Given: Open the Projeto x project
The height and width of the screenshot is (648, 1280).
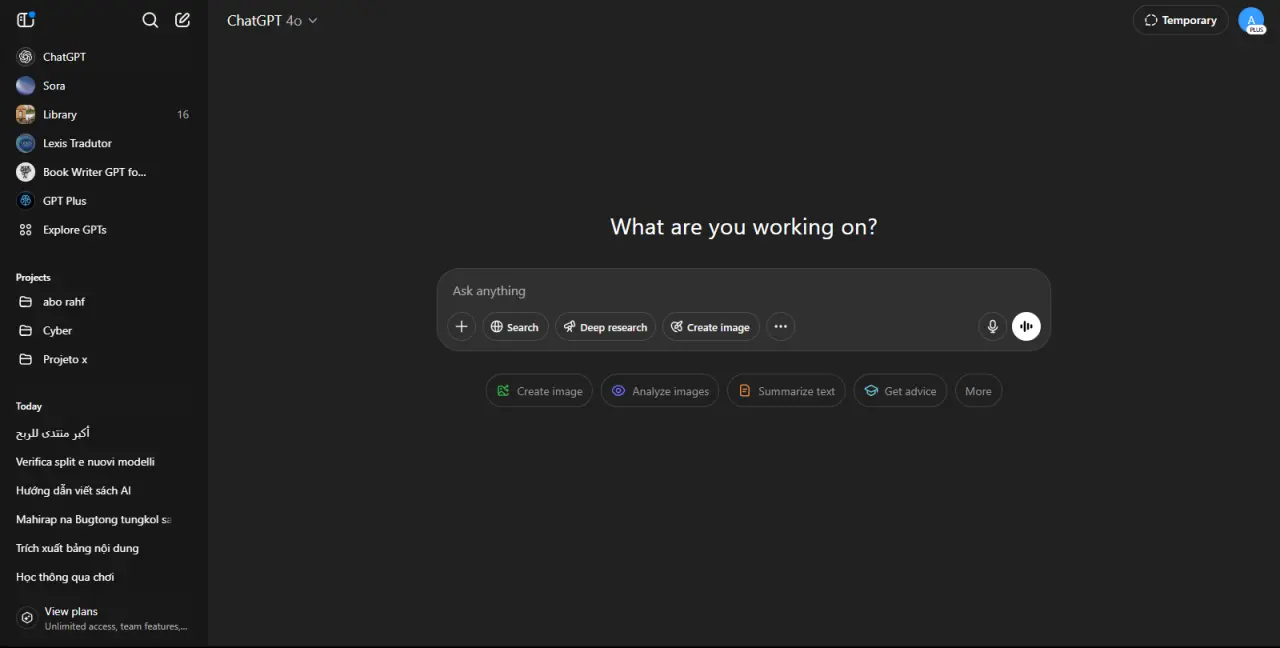Looking at the screenshot, I should [104, 359].
